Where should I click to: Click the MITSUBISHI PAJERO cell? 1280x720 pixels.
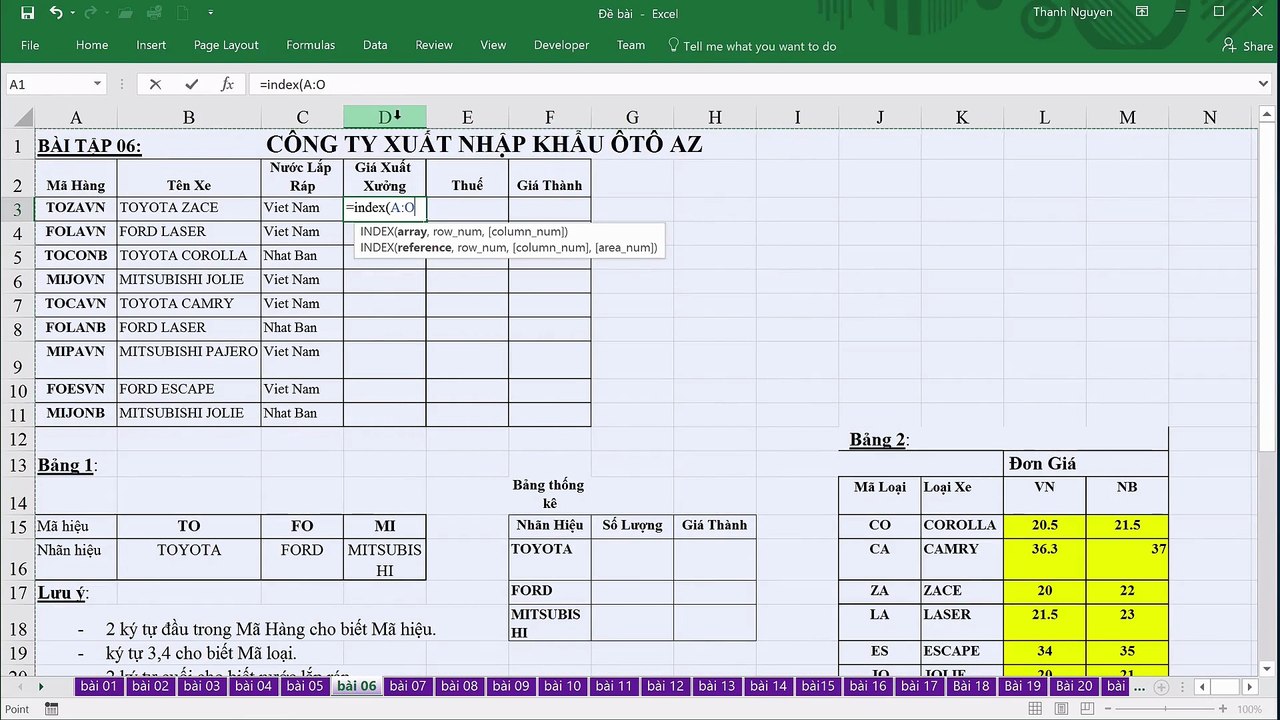point(189,359)
